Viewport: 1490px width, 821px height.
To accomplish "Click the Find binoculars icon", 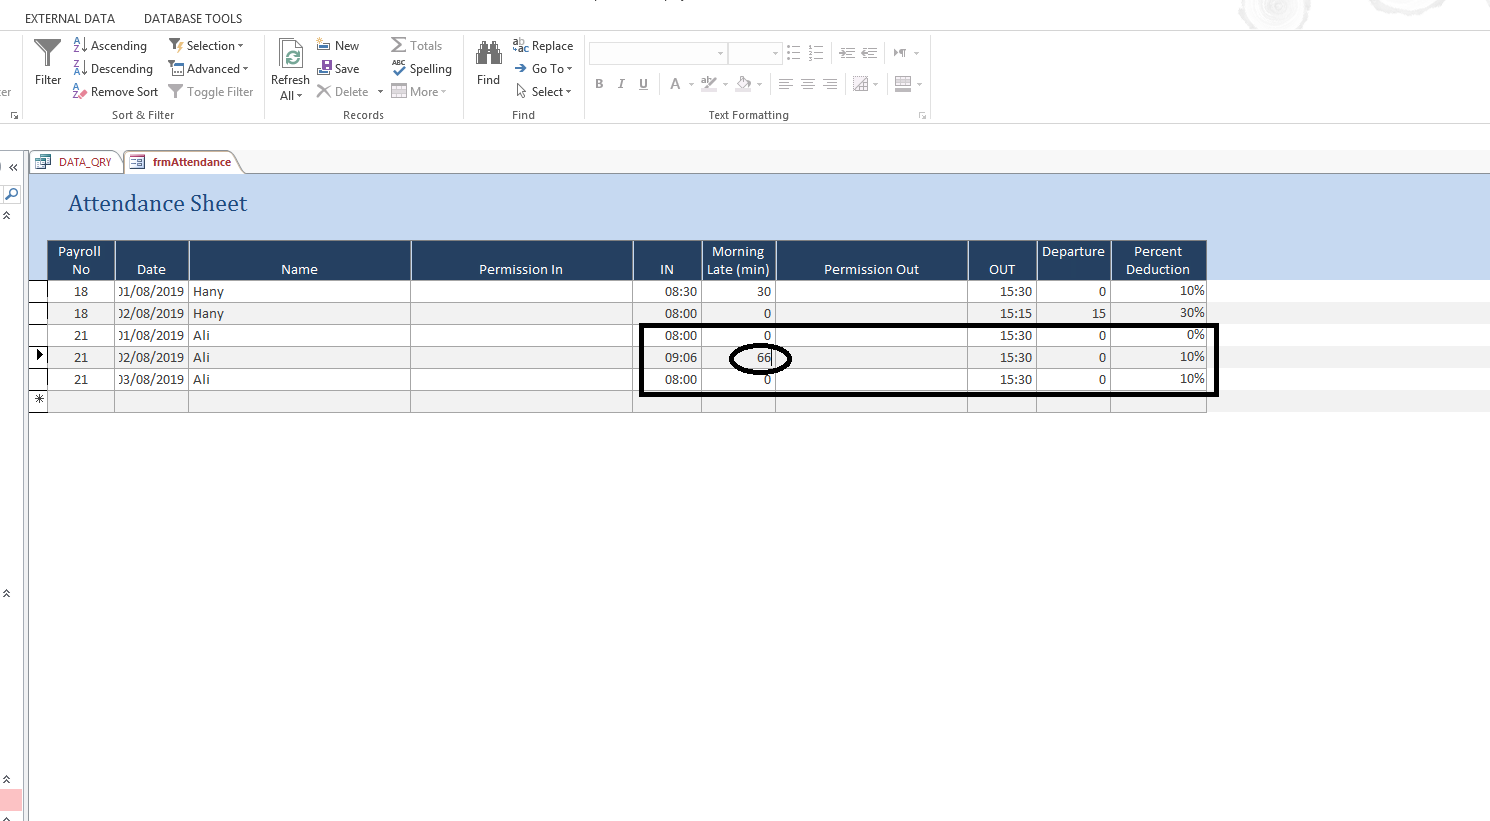I will [489, 52].
